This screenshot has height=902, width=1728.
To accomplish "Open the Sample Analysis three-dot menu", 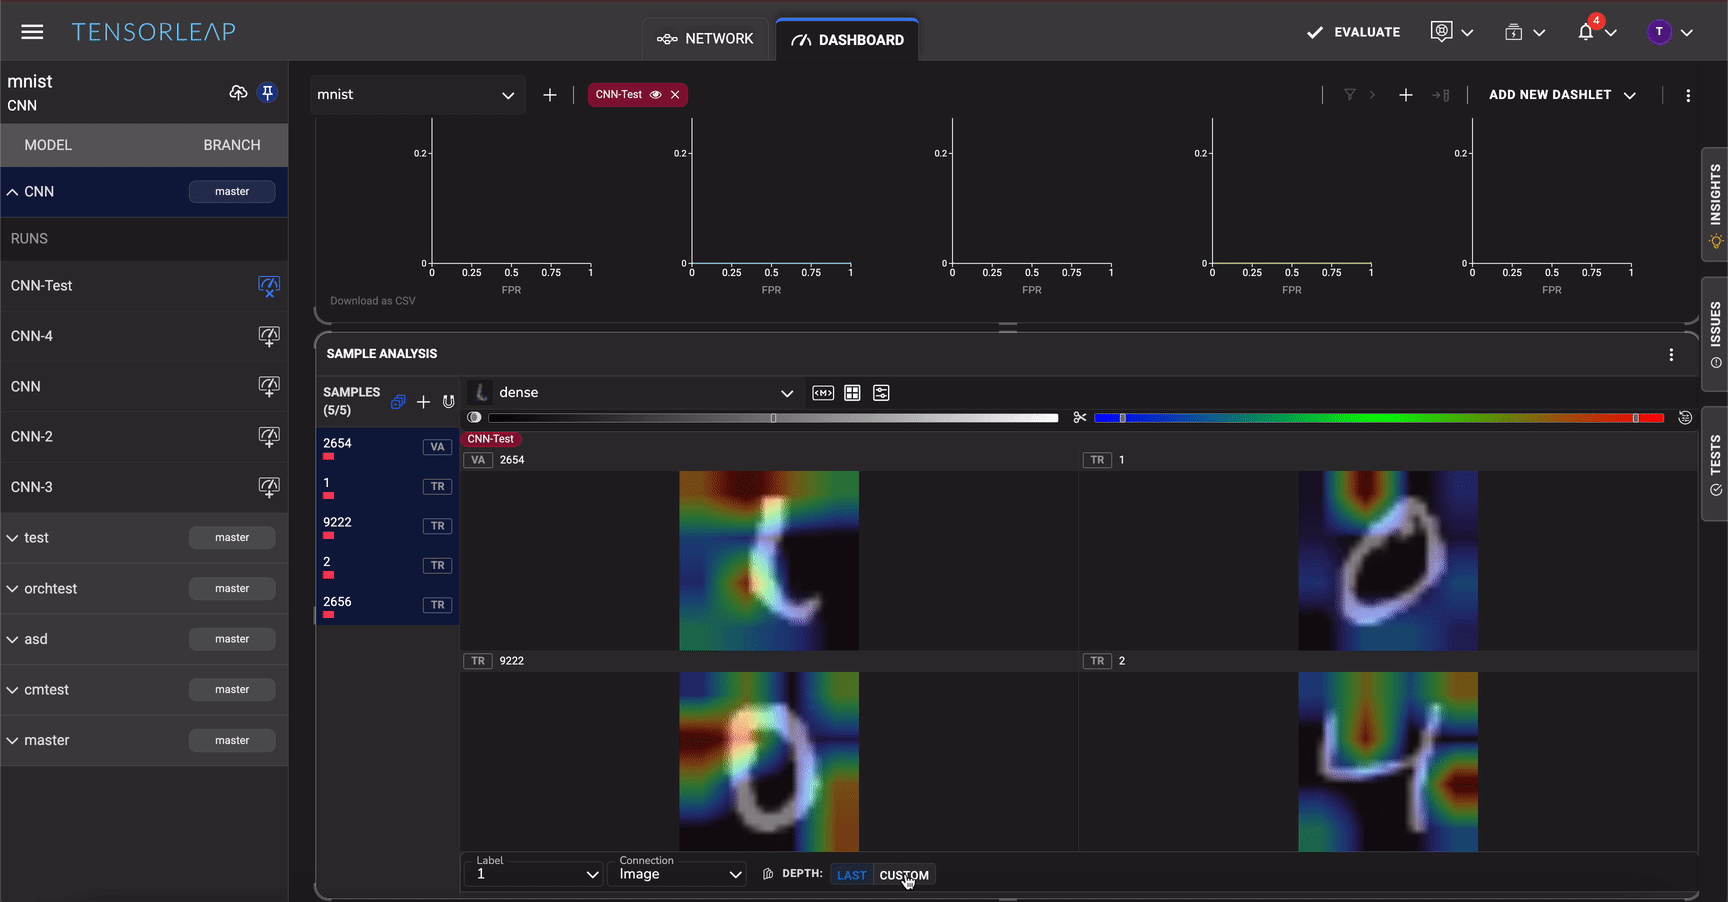I will point(1671,355).
